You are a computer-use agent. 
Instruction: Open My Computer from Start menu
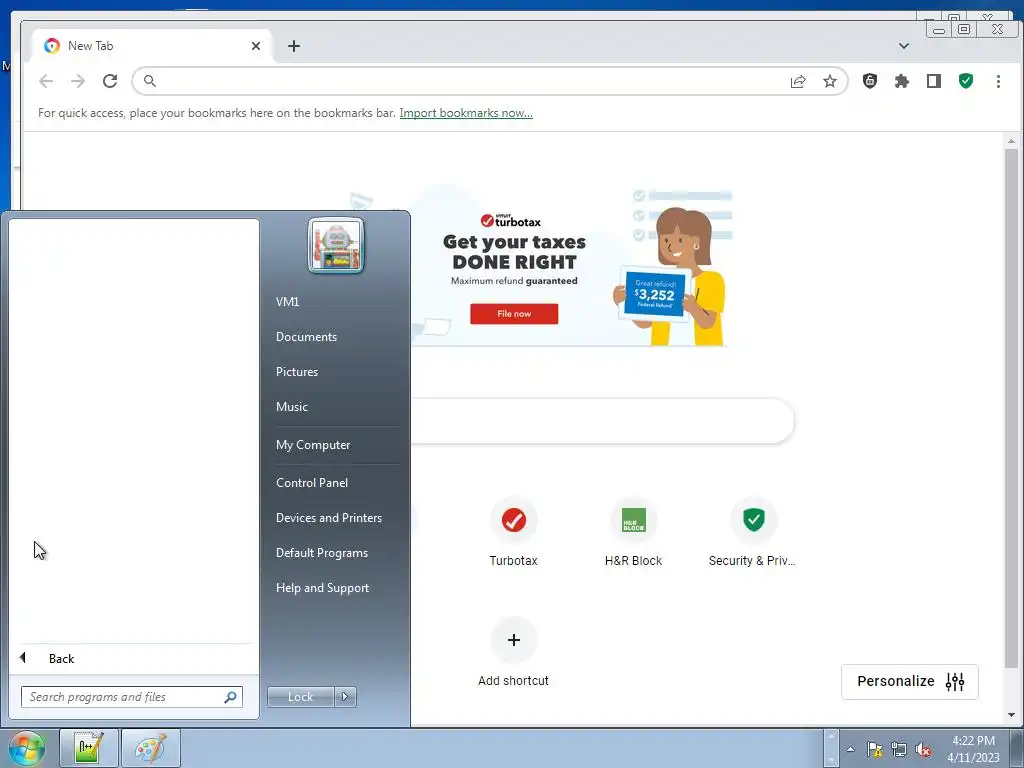click(x=313, y=445)
